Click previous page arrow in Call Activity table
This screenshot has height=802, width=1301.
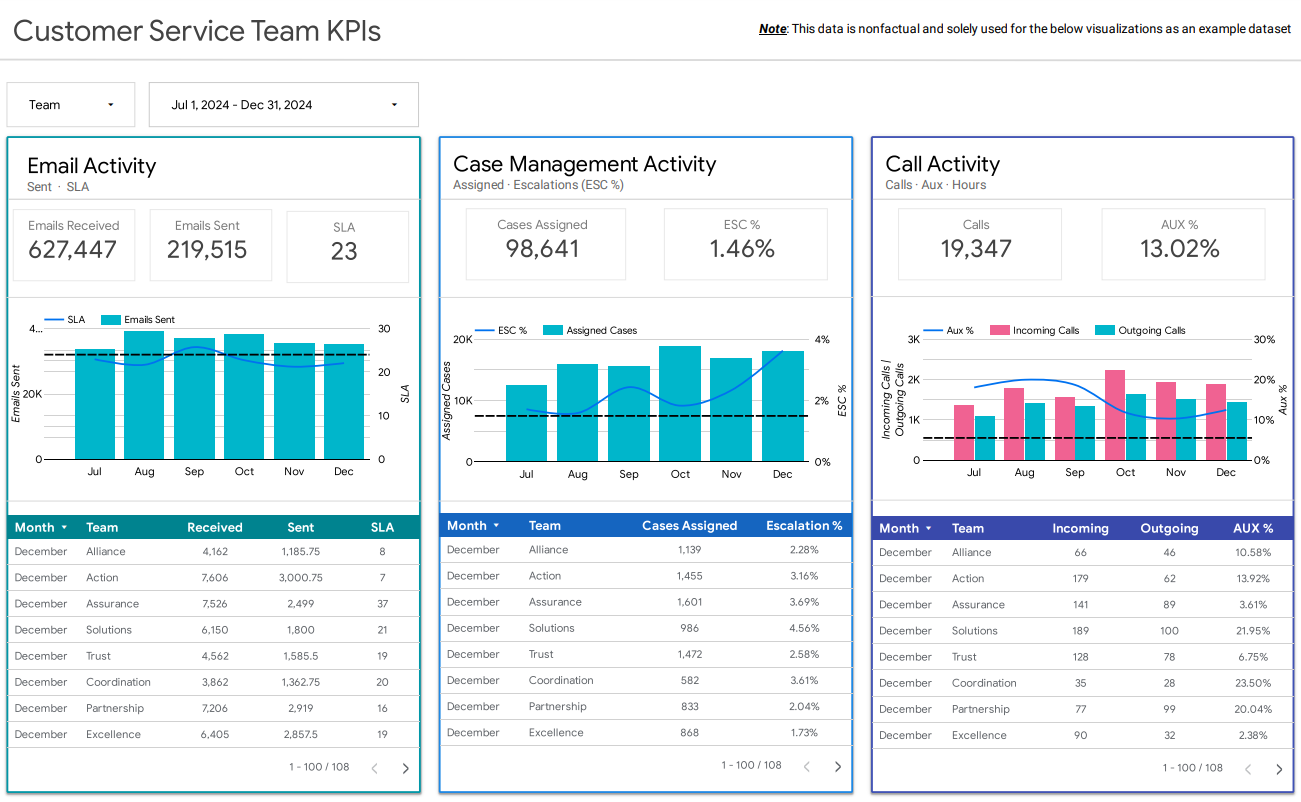pos(1247,769)
